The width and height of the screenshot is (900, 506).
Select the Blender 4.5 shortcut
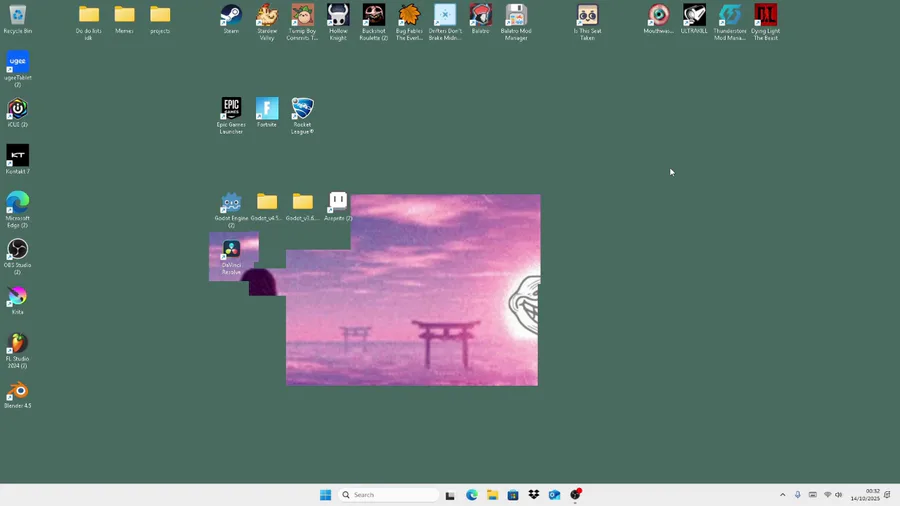tap(17, 394)
